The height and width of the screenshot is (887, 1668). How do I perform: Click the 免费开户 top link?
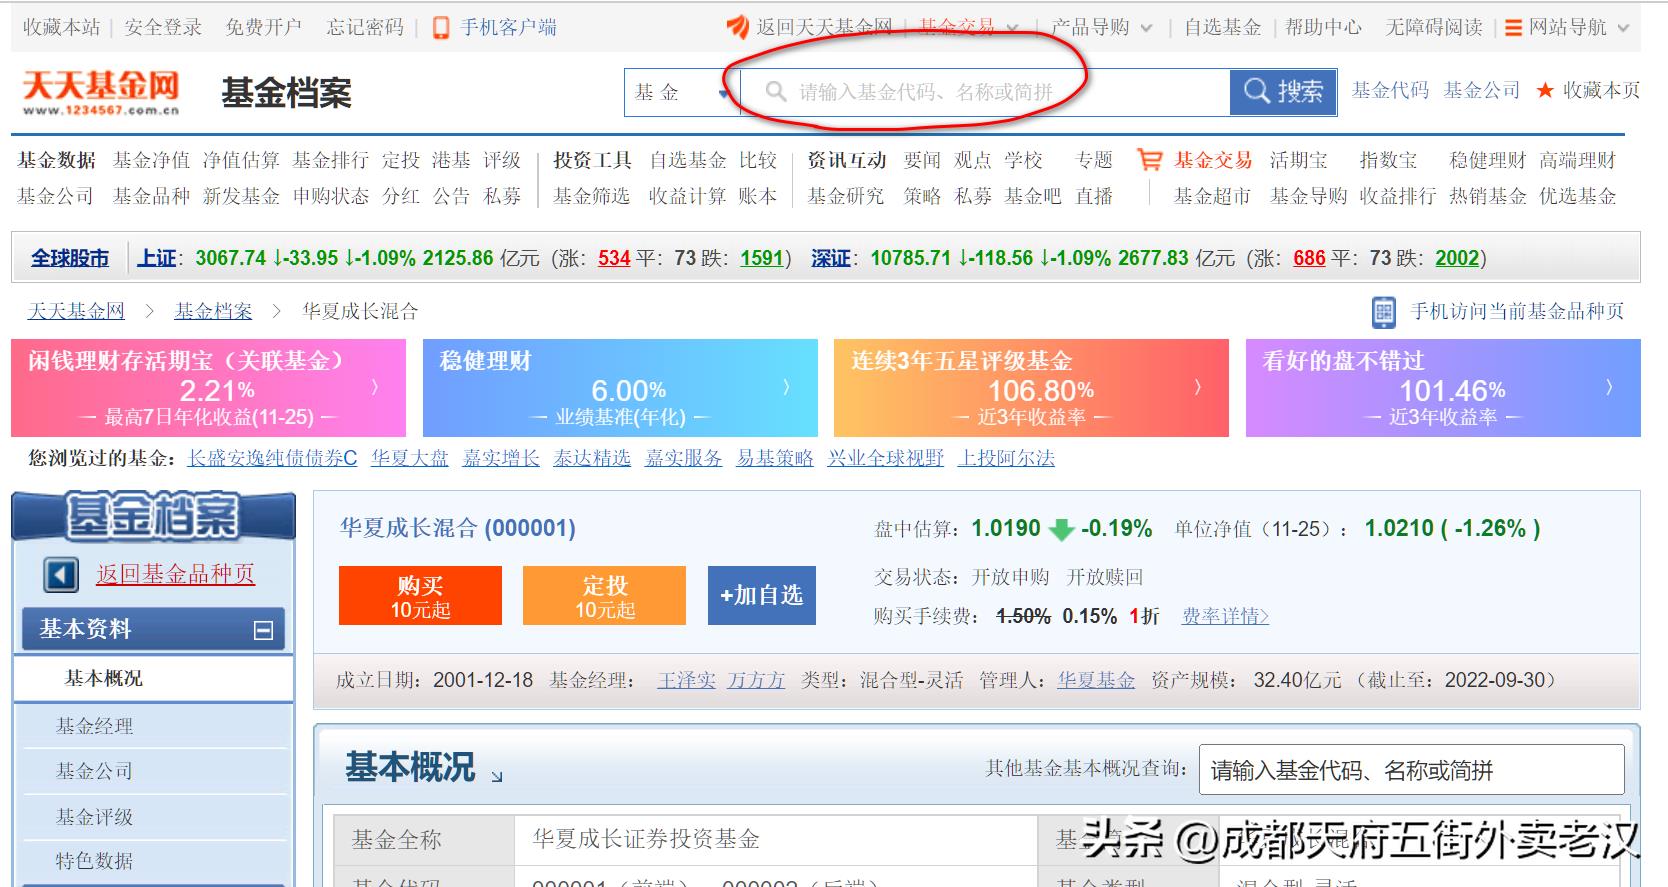(263, 28)
